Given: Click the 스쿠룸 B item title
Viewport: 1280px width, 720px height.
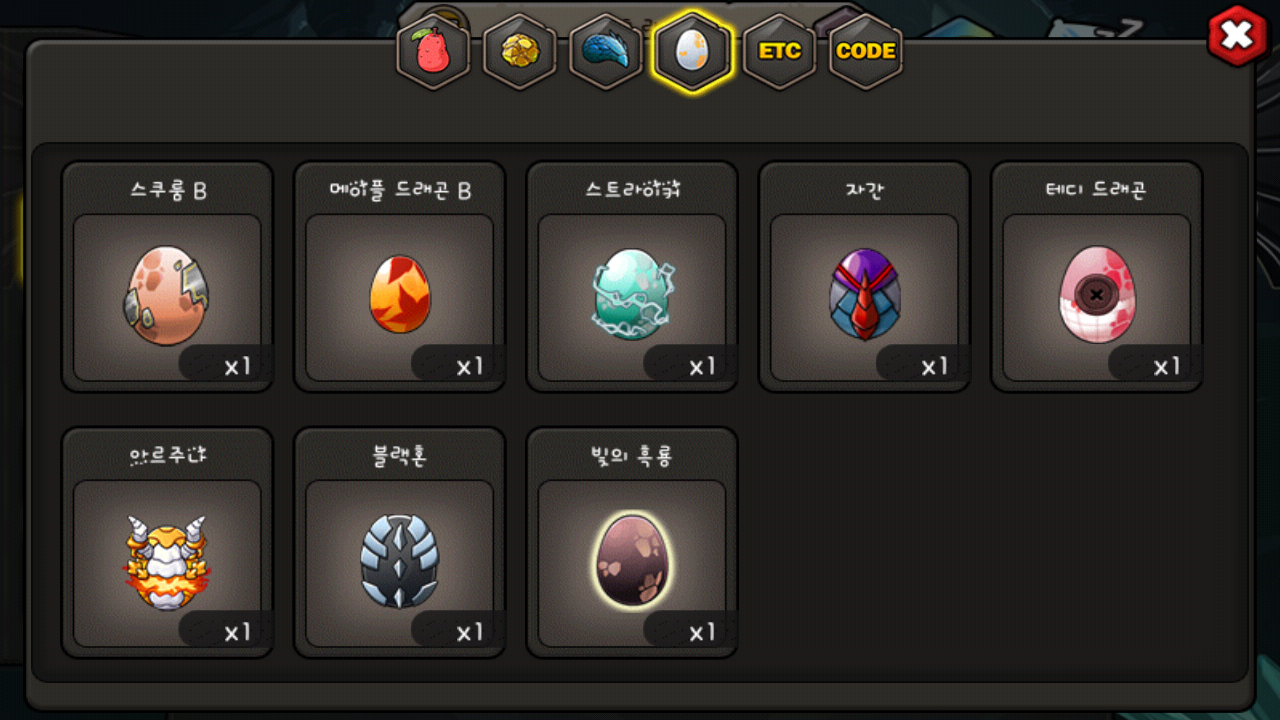Looking at the screenshot, I should (x=168, y=191).
